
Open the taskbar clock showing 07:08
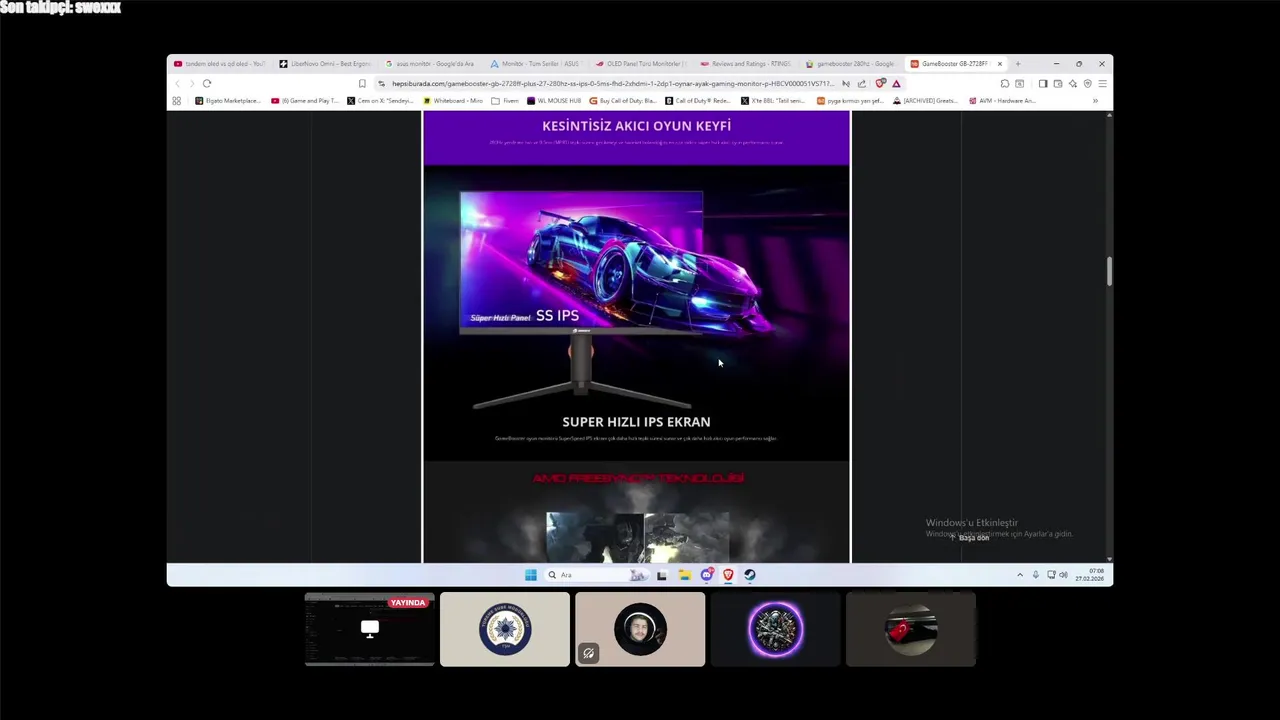coord(1090,575)
